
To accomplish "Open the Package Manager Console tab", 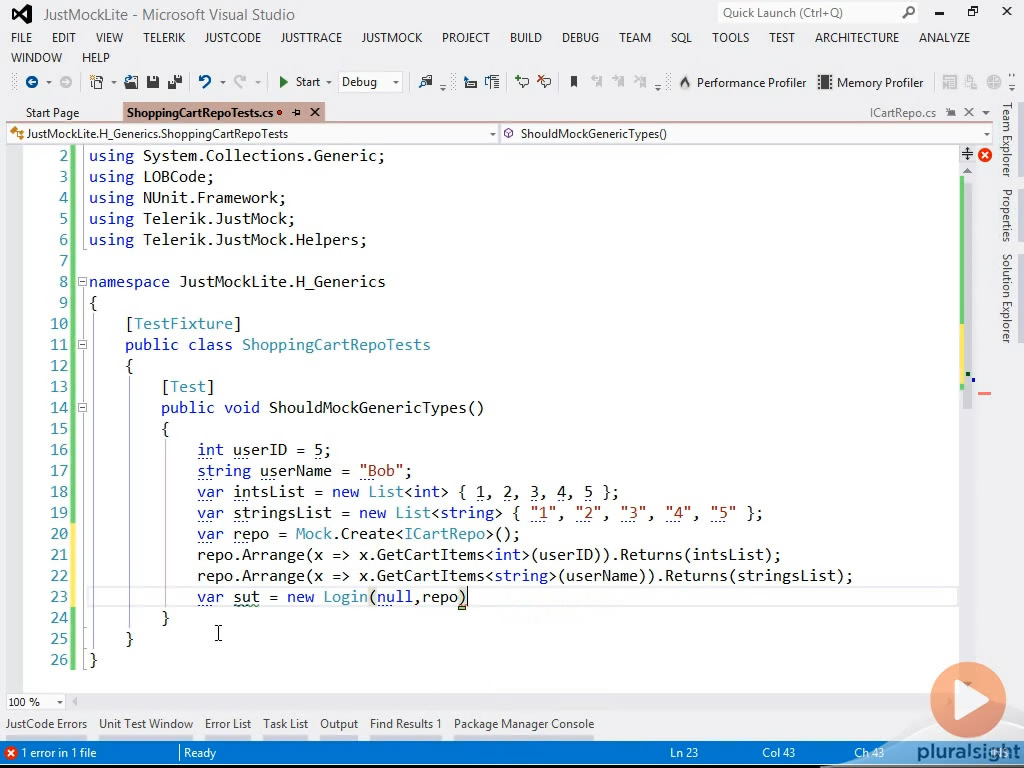I will (524, 724).
